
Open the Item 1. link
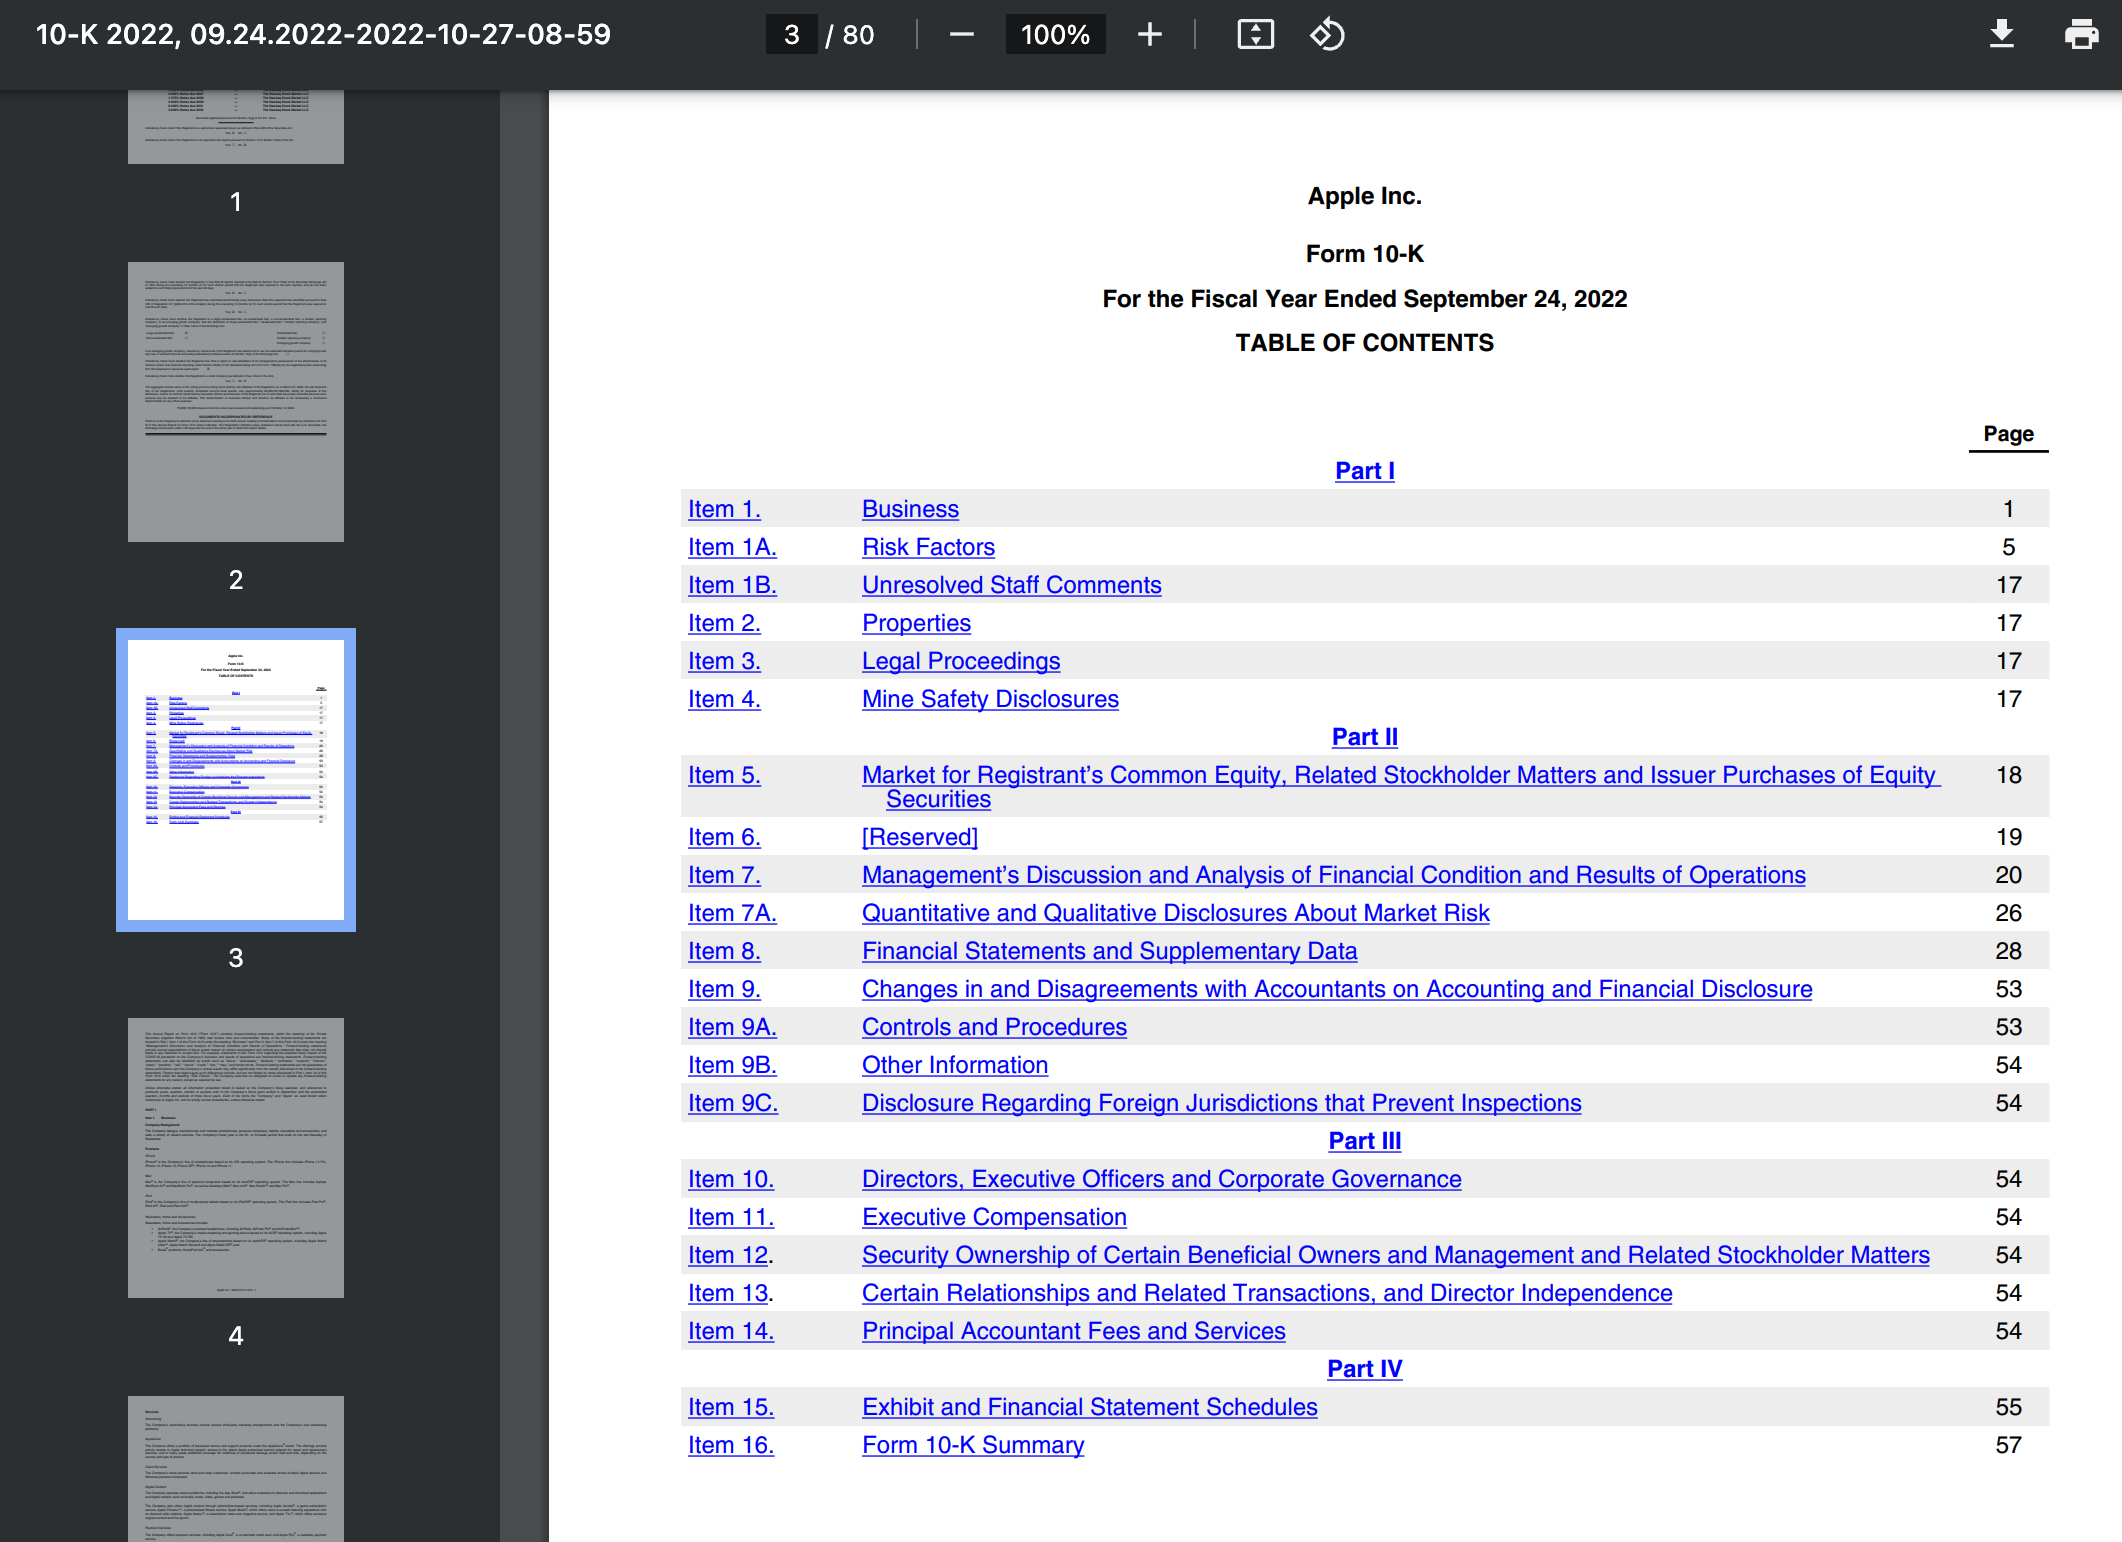tap(724, 509)
